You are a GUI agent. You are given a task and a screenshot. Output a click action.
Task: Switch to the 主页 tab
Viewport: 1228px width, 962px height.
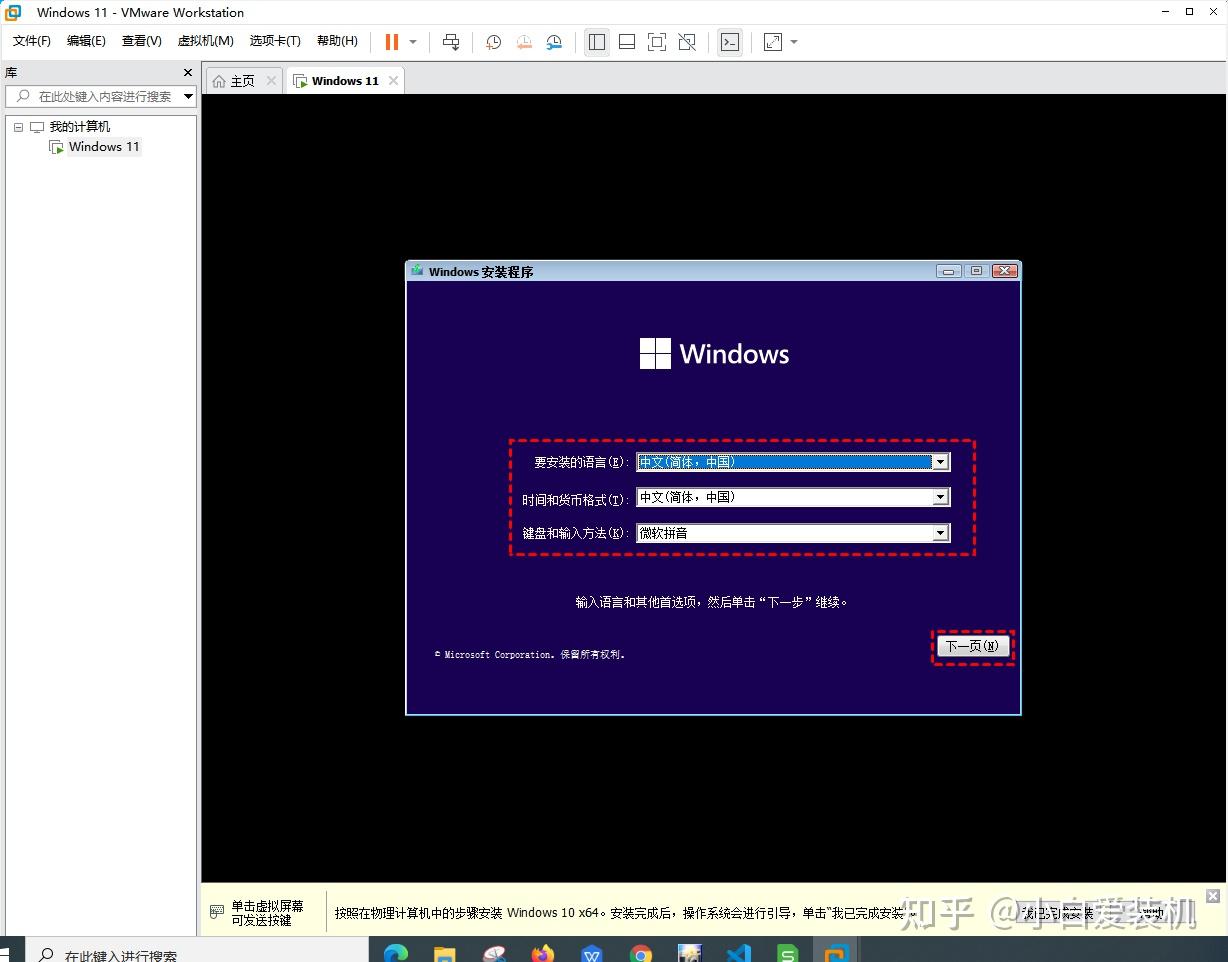coord(240,80)
